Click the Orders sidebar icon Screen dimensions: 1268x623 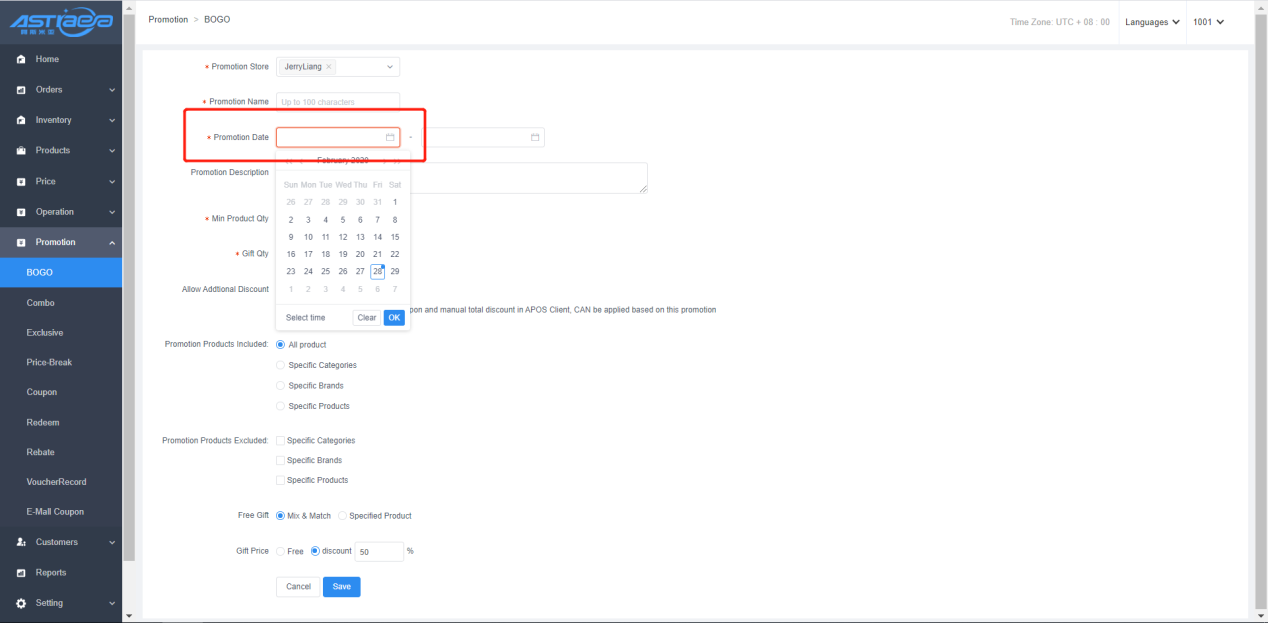pos(21,90)
